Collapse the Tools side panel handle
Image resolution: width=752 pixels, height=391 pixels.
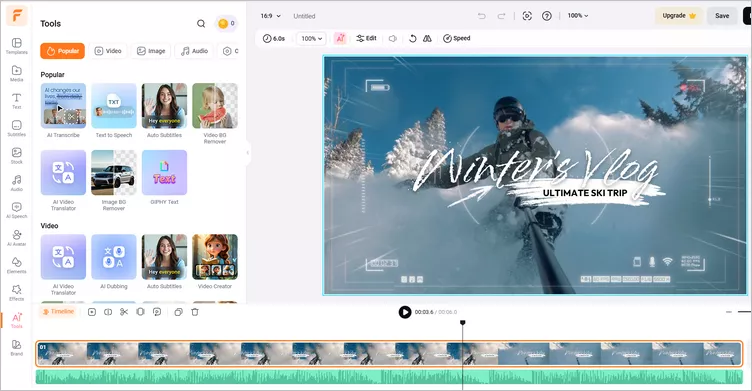247,153
